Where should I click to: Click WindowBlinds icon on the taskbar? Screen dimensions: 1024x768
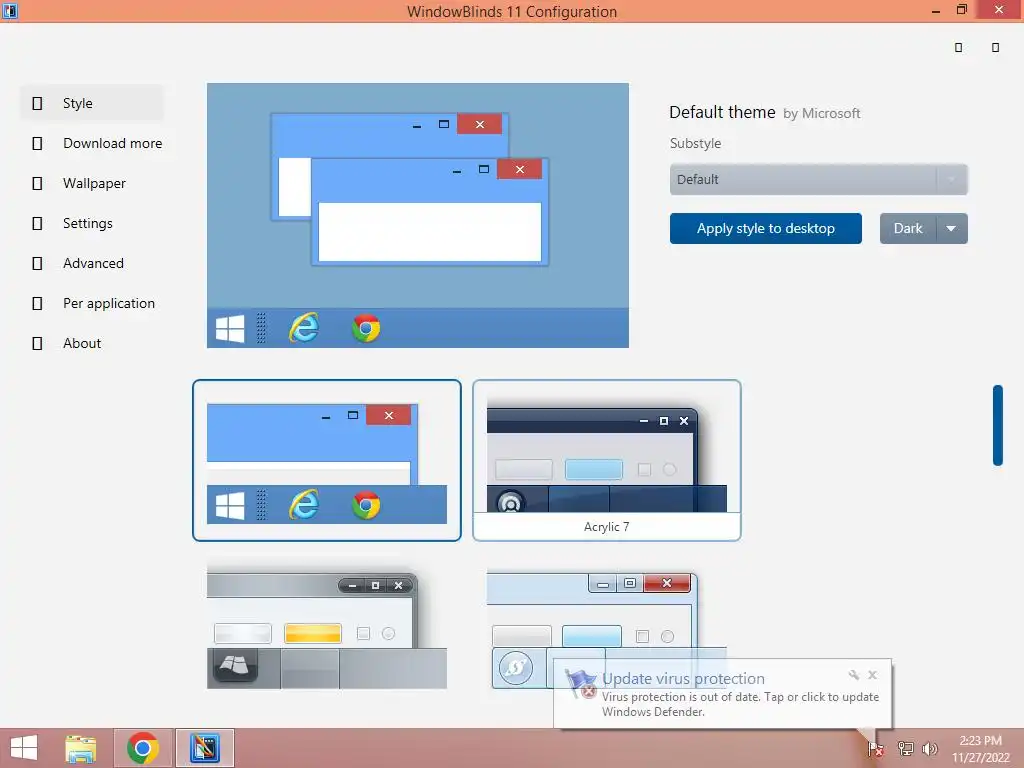205,748
